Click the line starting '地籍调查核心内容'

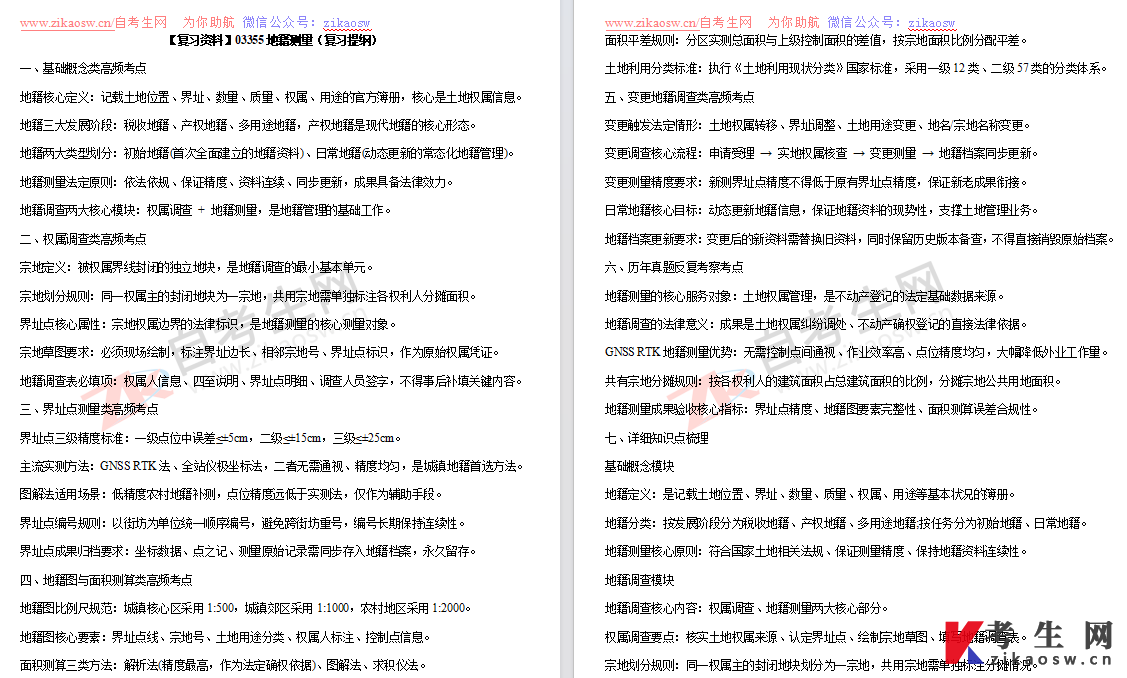pyautogui.click(x=747, y=608)
